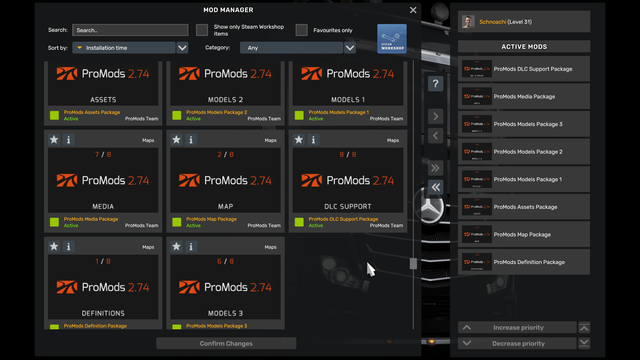The width and height of the screenshot is (640, 360).
Task: Show info for ProMods DLC Support Package
Action: 313,140
